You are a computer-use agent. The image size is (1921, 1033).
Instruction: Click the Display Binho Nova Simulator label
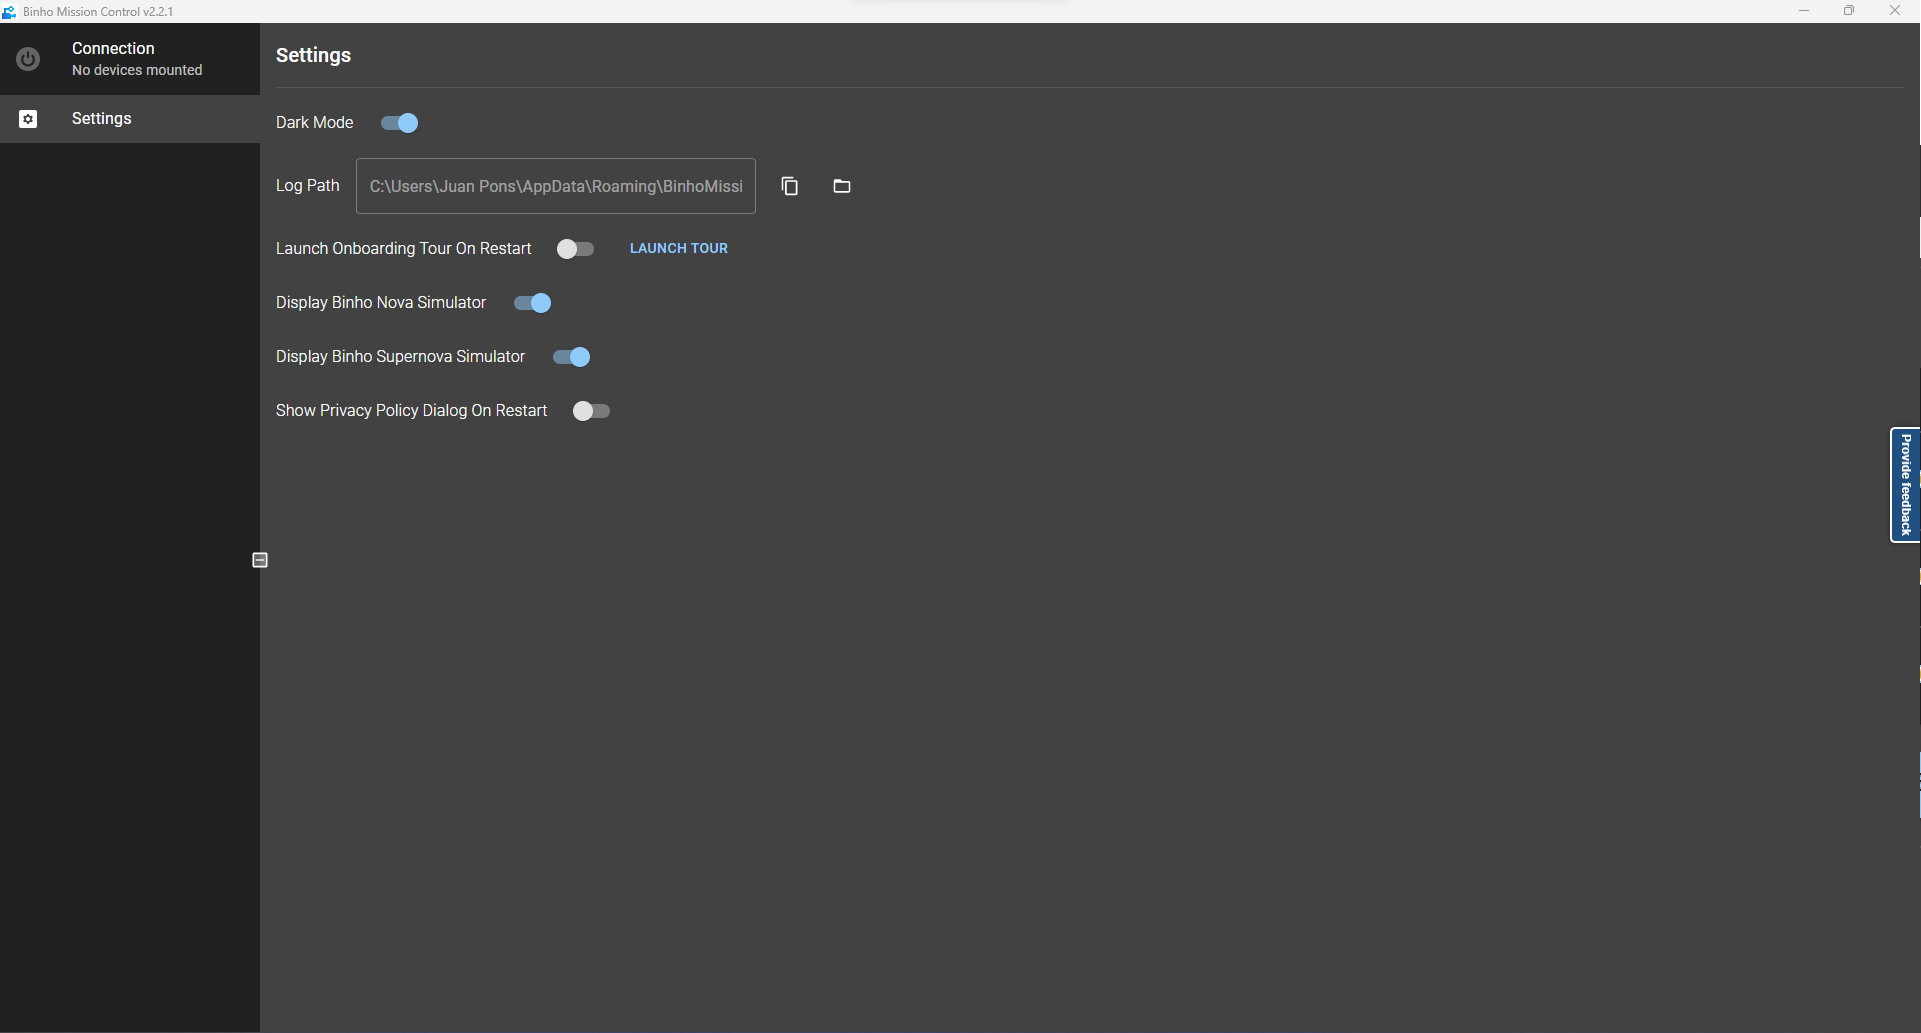coord(381,302)
